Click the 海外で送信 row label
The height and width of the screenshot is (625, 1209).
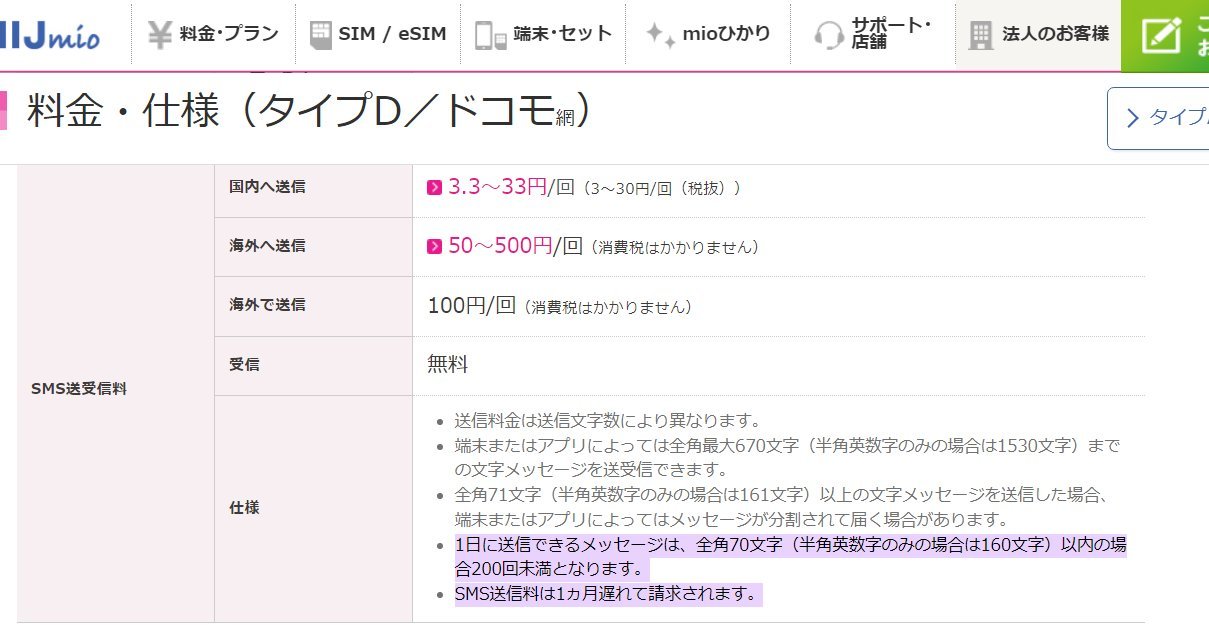(267, 305)
